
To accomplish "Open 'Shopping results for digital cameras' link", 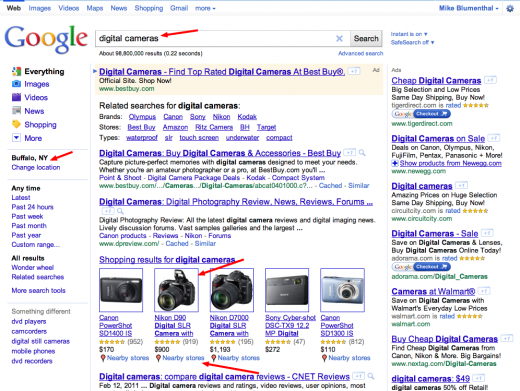I will point(167,260).
